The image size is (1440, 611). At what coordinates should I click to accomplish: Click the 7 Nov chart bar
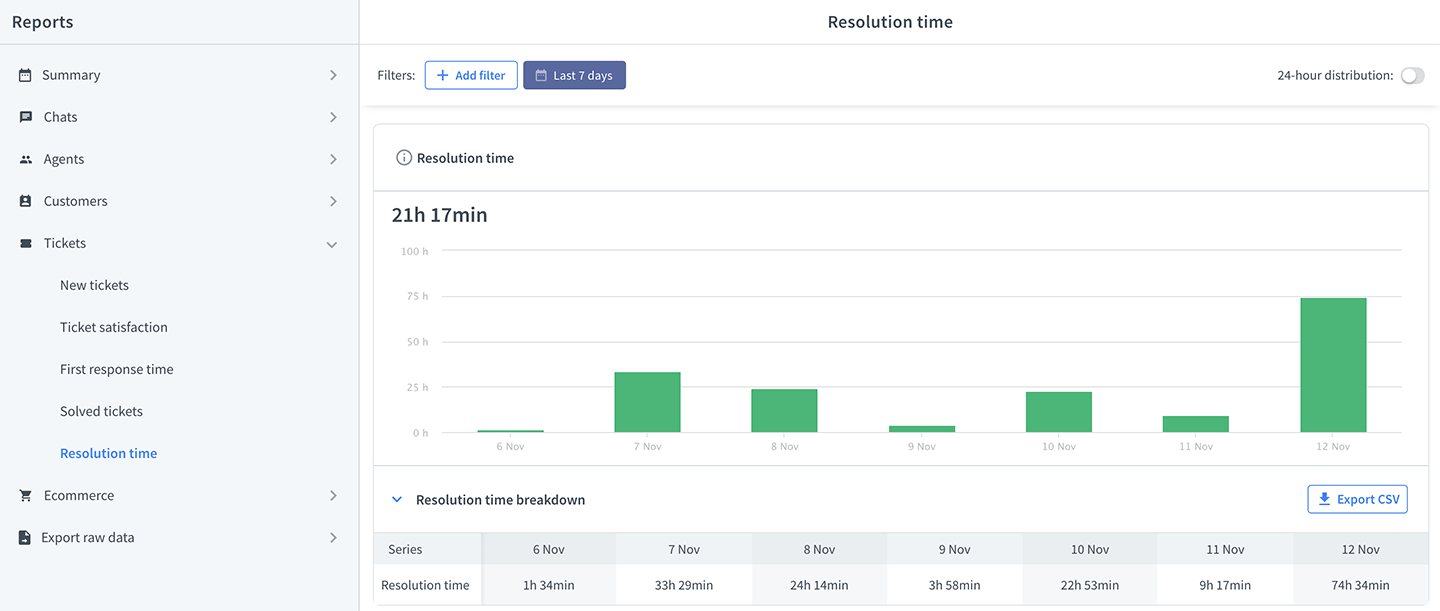[647, 402]
